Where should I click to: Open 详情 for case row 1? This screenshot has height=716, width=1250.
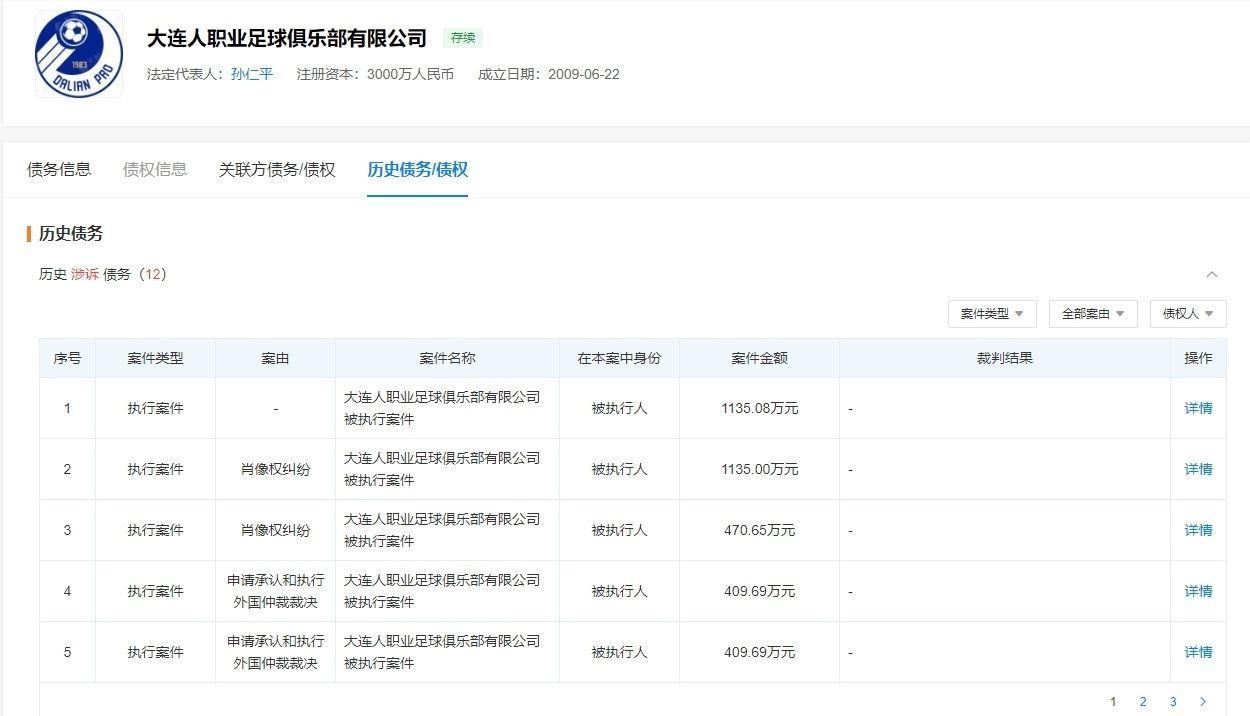pyautogui.click(x=1198, y=408)
